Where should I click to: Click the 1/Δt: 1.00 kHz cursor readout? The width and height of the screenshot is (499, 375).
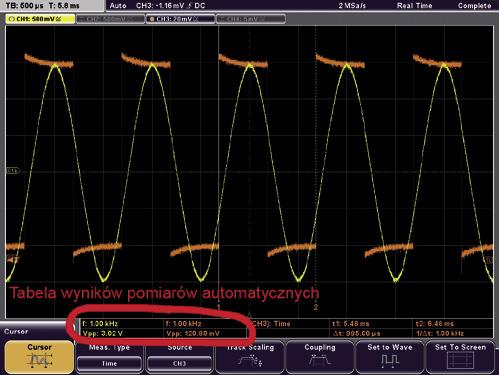click(440, 333)
